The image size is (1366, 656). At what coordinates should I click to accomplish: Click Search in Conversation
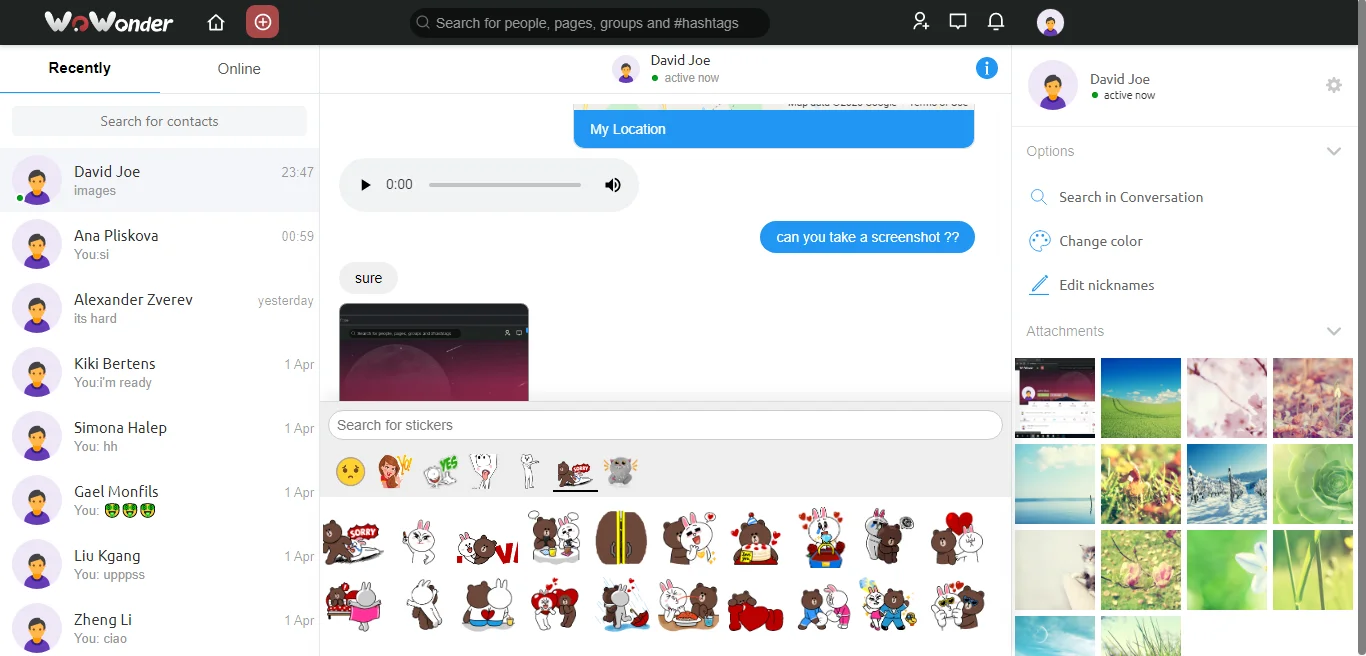coord(1131,197)
